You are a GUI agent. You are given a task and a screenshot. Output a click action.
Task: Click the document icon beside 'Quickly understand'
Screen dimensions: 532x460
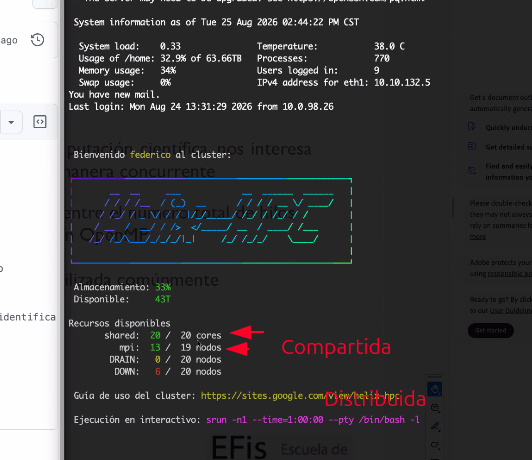(472, 127)
